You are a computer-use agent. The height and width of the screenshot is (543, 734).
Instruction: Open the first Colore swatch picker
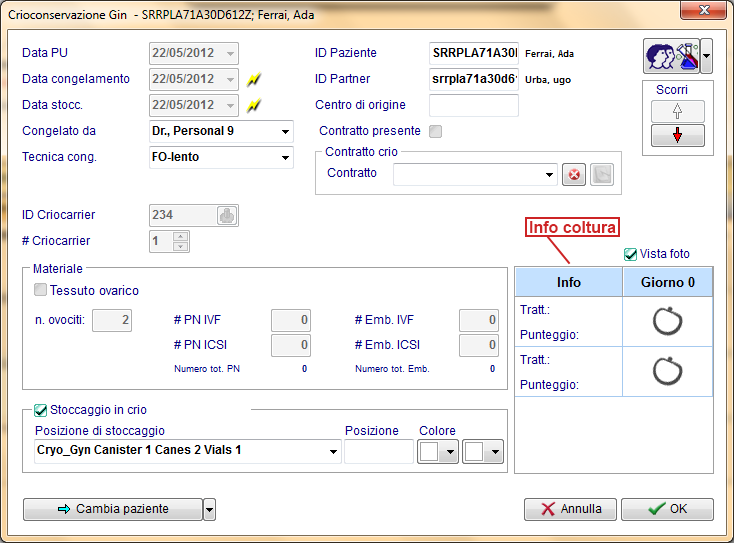click(438, 452)
